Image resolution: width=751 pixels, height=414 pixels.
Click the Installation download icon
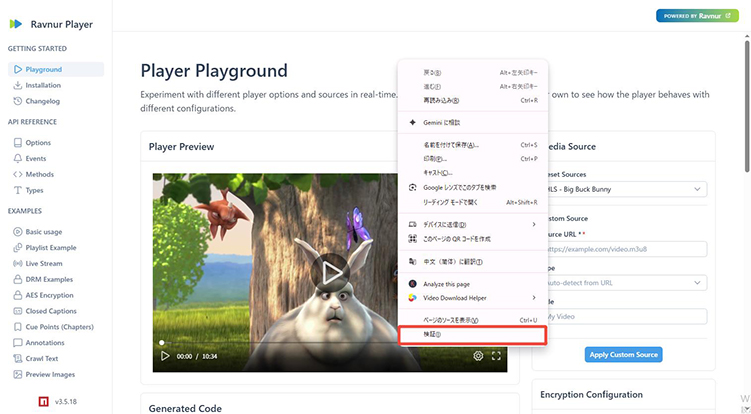tap(18, 85)
